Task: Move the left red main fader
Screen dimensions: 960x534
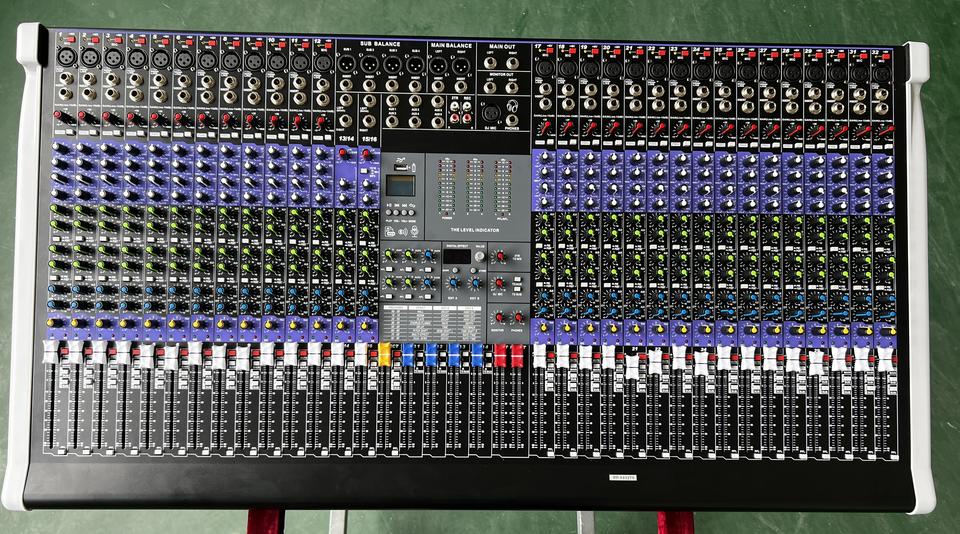Action: tap(500, 356)
